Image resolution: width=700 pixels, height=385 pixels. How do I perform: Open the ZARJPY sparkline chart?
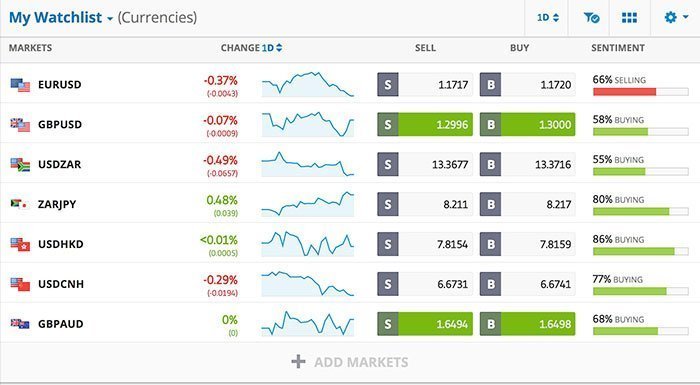[308, 204]
